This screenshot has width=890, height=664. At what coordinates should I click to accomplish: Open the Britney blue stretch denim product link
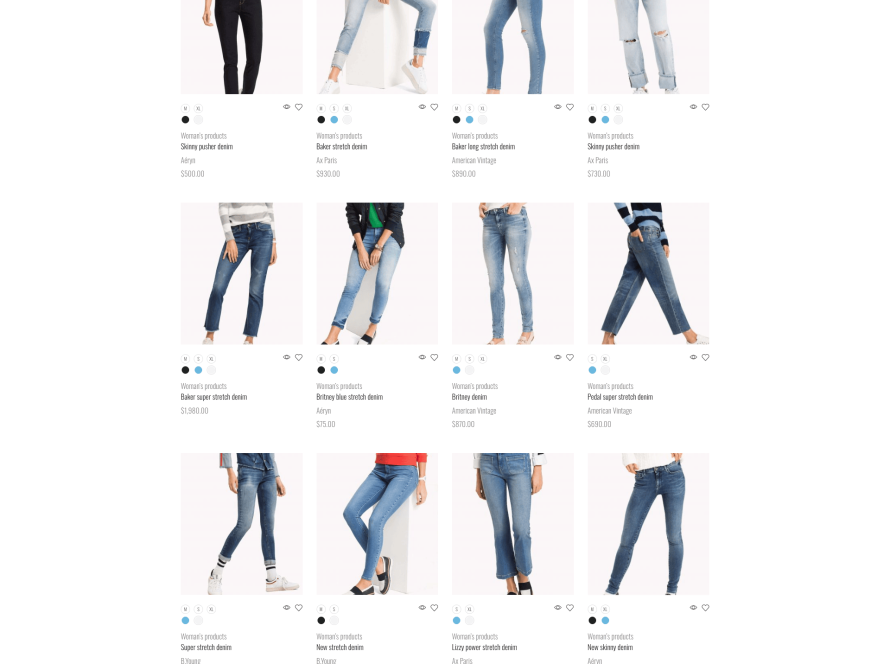point(350,397)
